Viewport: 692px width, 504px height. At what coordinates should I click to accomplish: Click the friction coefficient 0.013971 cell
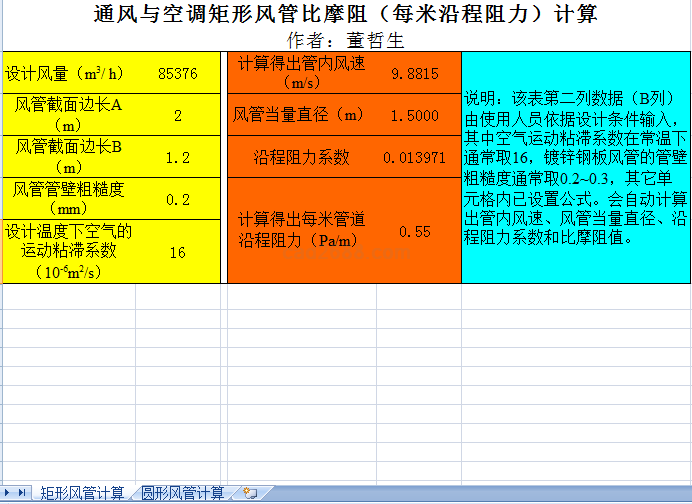414,157
